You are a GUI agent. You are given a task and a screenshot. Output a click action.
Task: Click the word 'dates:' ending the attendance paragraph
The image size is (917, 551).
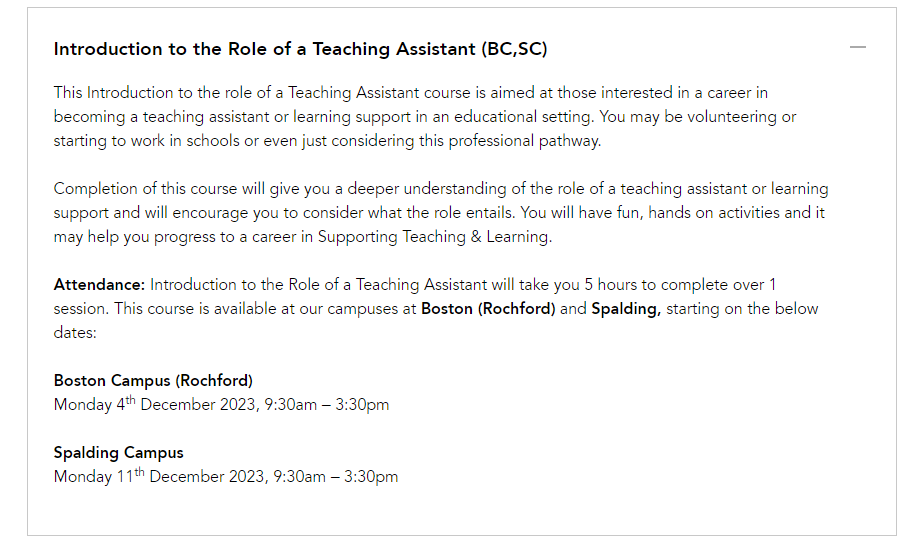pos(75,333)
